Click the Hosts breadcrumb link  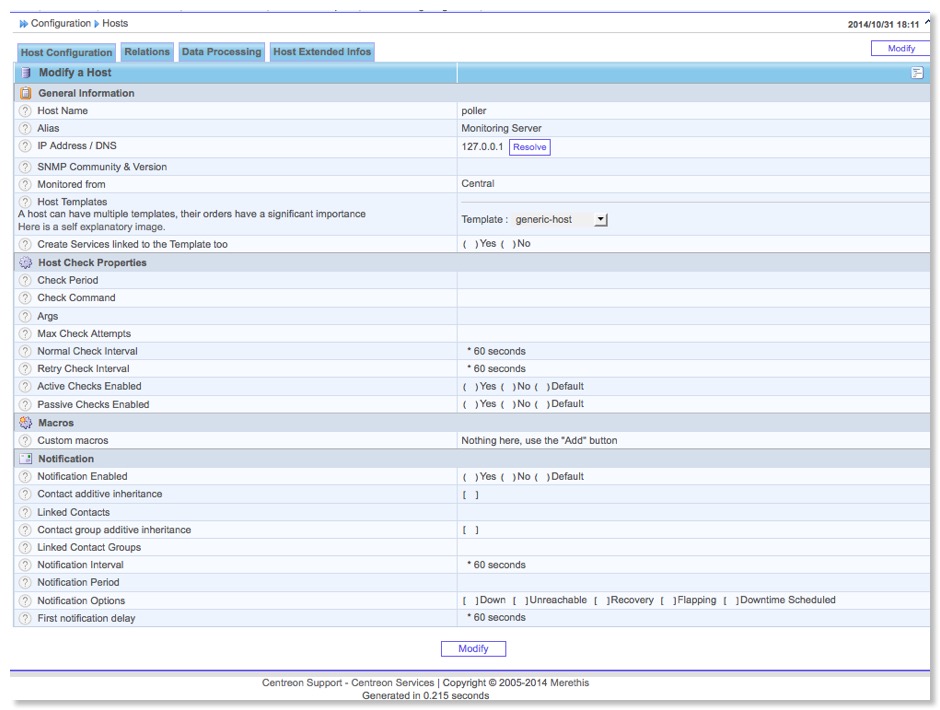pyautogui.click(x=115, y=23)
